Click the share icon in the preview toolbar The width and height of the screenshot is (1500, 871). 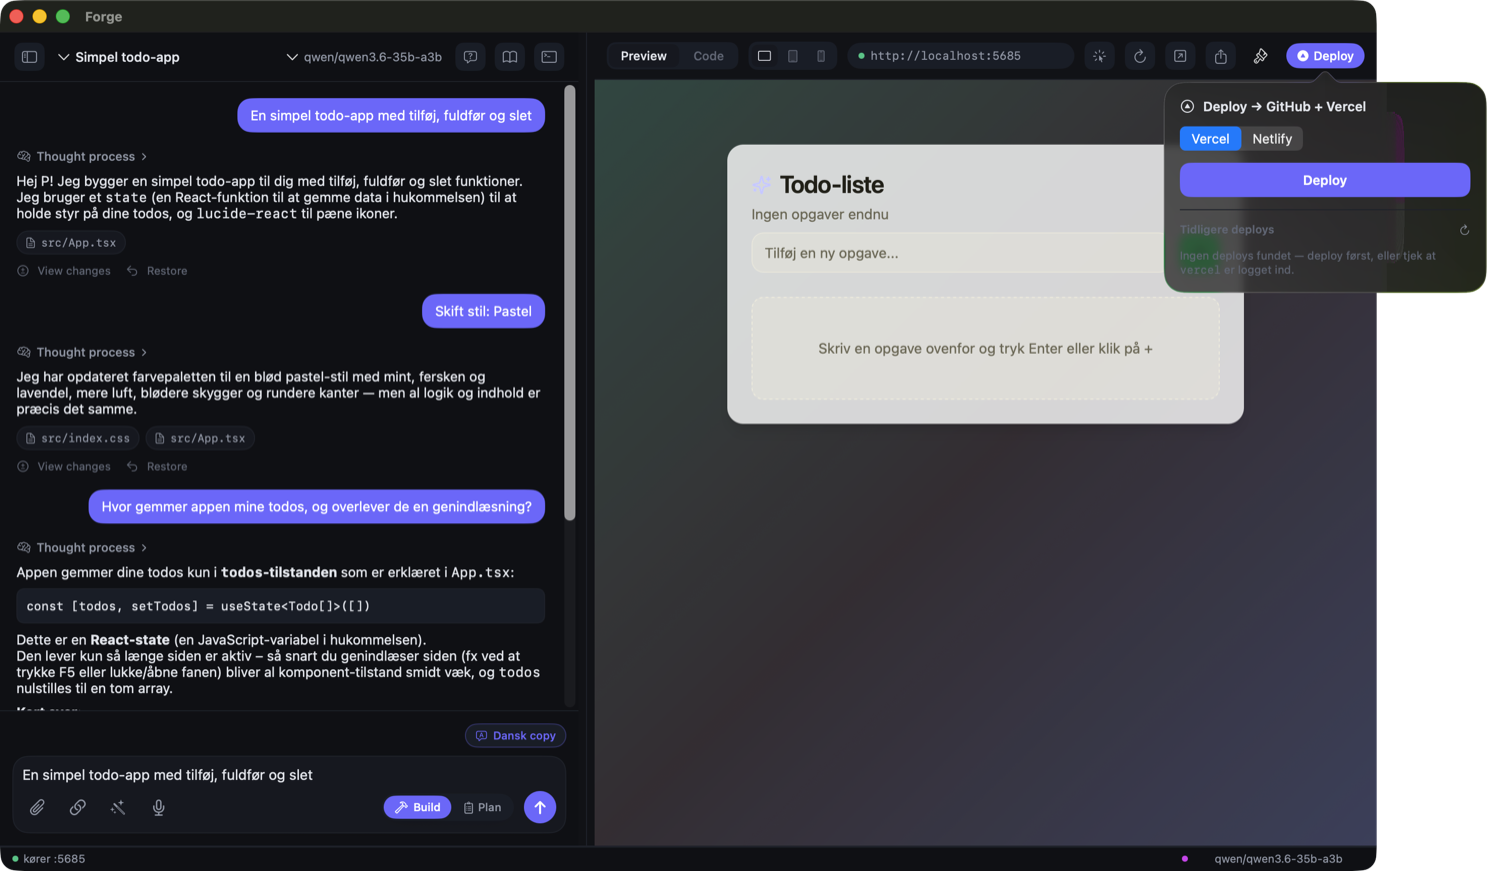(x=1221, y=56)
